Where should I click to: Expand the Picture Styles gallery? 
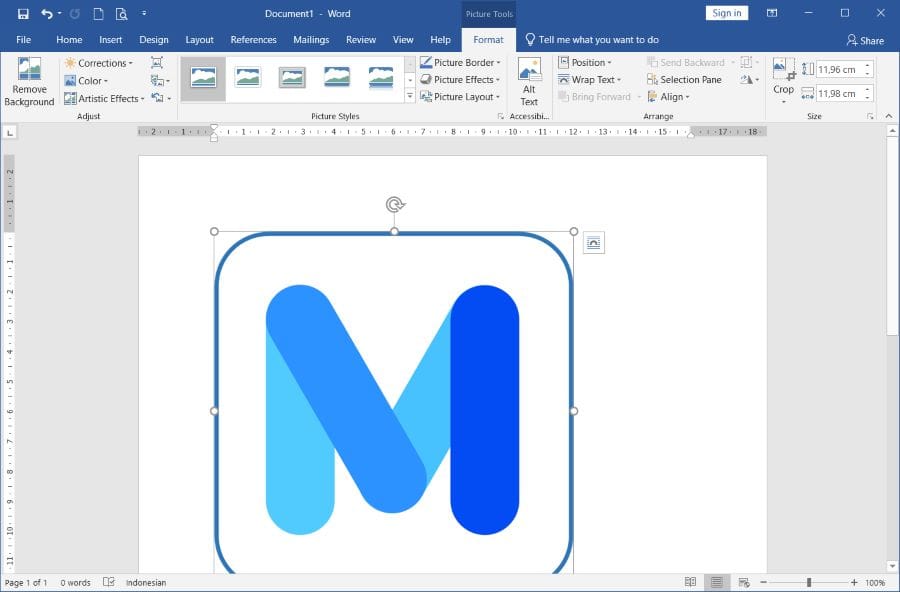(x=410, y=97)
